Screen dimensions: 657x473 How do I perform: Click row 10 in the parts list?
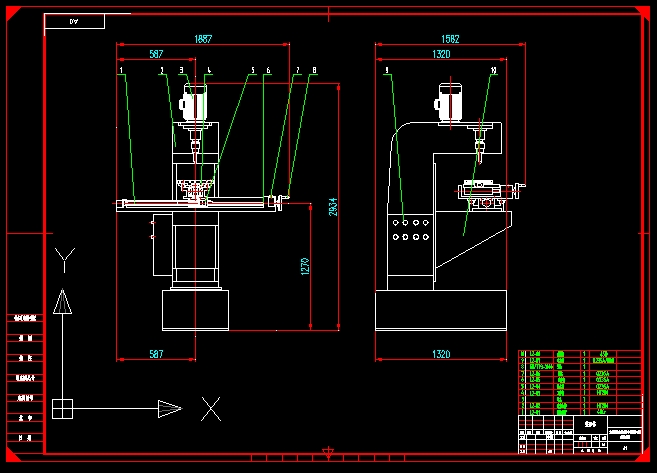[x=580, y=354]
